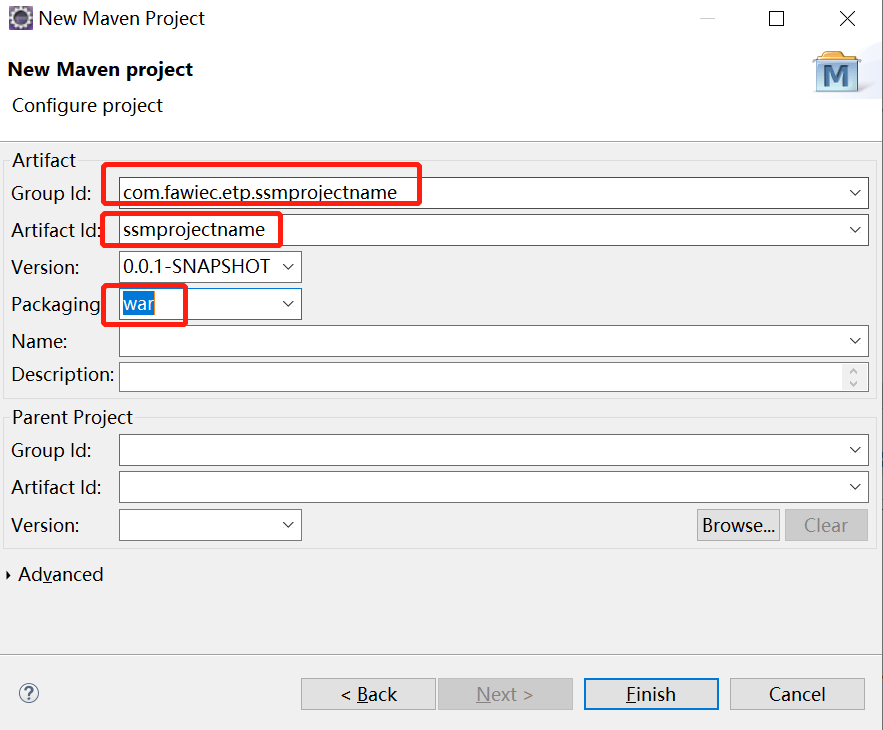The width and height of the screenshot is (883, 730).
Task: Click the Description field scroll down arrow
Action: 854,384
